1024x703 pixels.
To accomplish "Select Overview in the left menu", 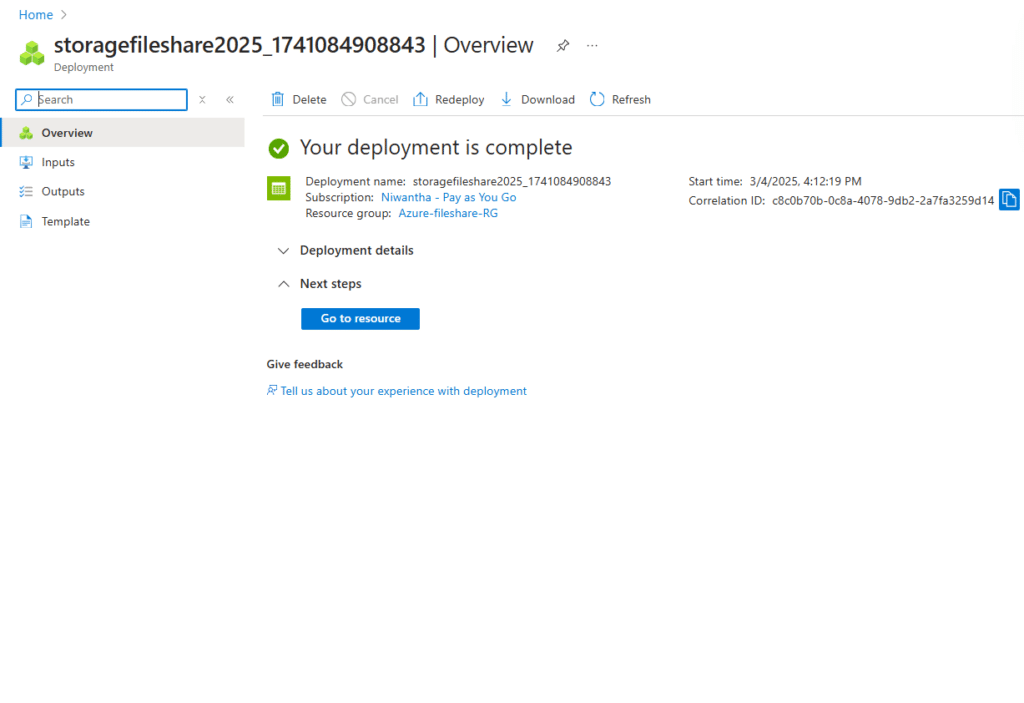I will (x=67, y=133).
